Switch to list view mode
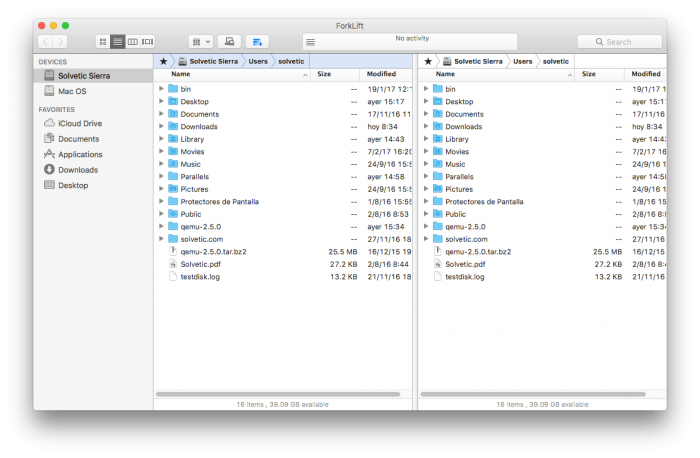The image size is (700, 458). point(117,42)
